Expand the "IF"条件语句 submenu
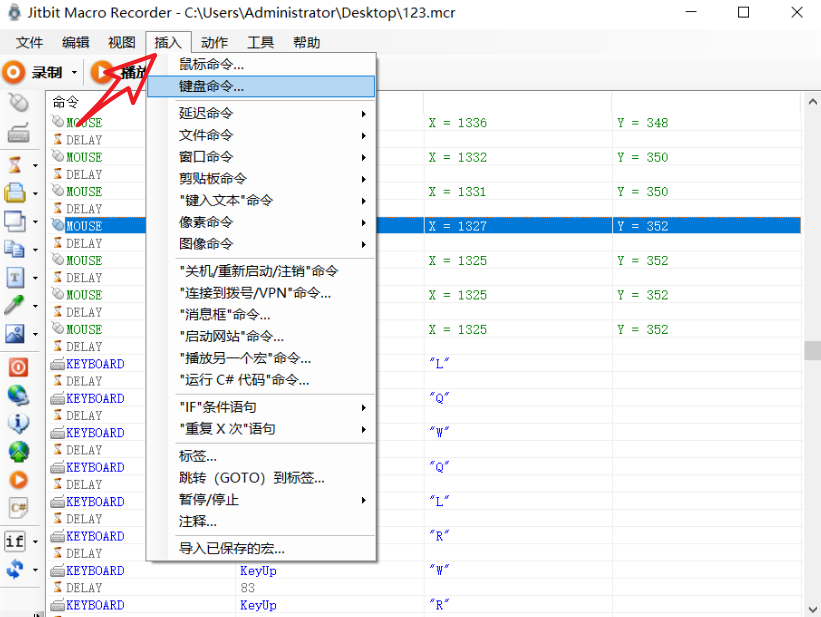Viewport: 821px width, 617px height. pyautogui.click(x=261, y=407)
